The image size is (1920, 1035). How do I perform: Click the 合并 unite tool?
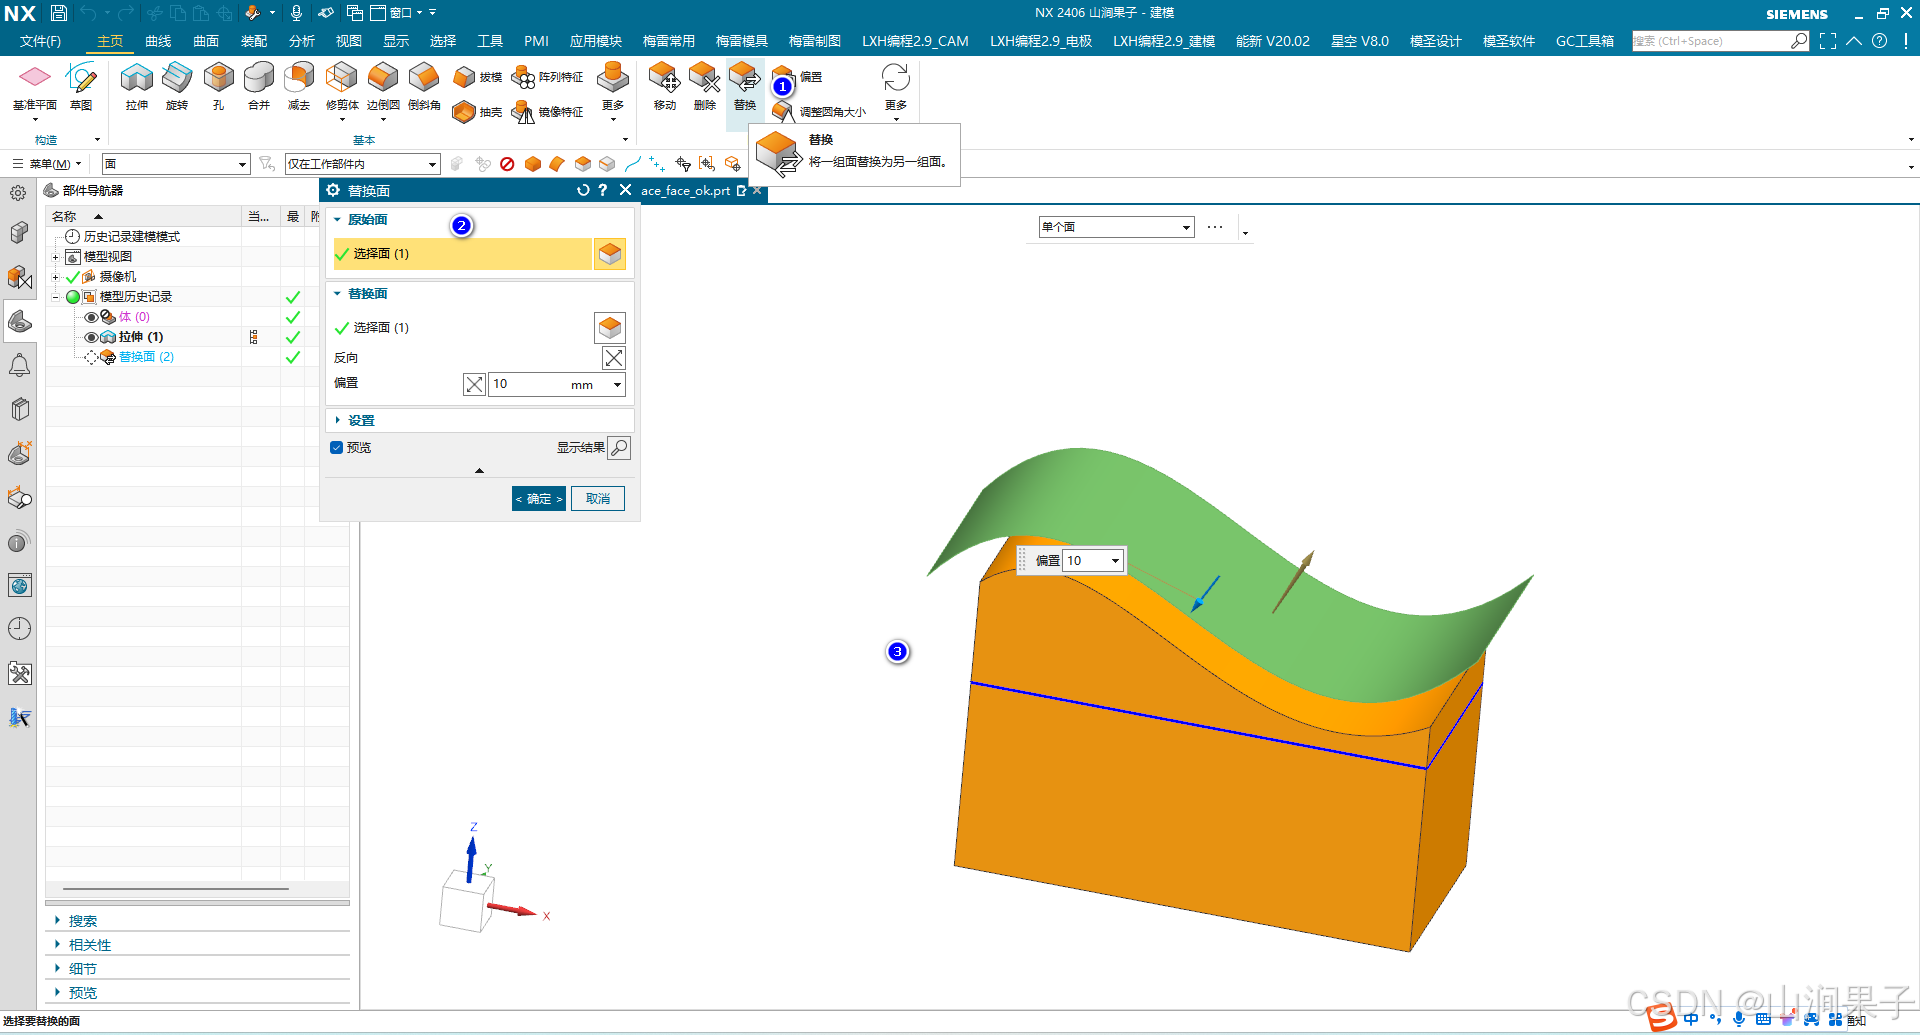(x=259, y=87)
